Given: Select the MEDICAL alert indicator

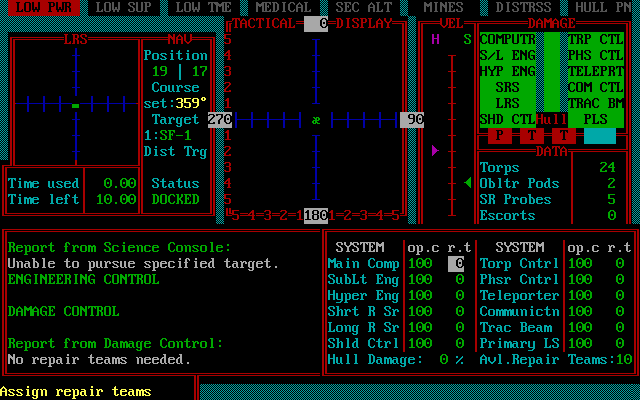Looking at the screenshot, I should pyautogui.click(x=283, y=7).
